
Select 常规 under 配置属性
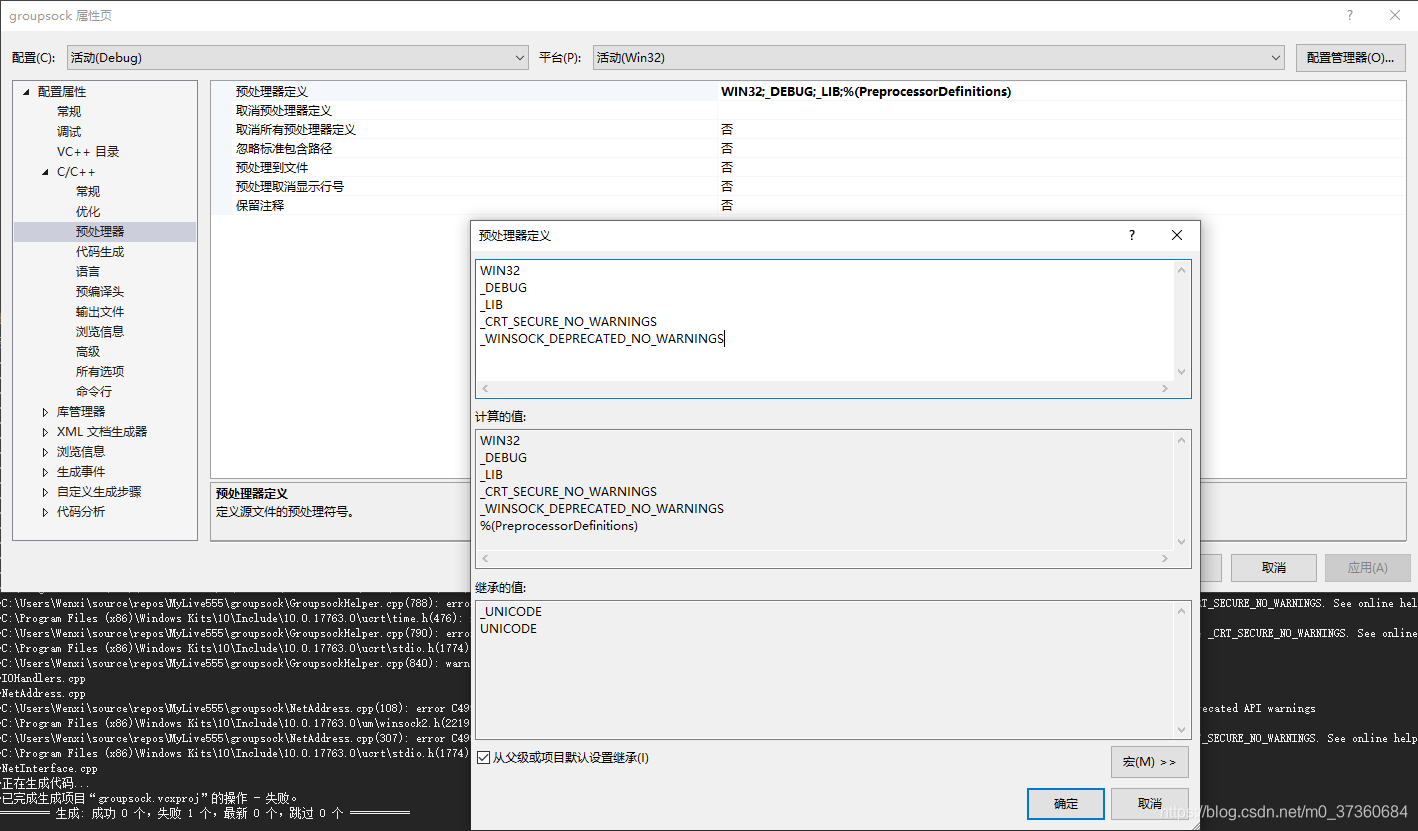coord(69,112)
